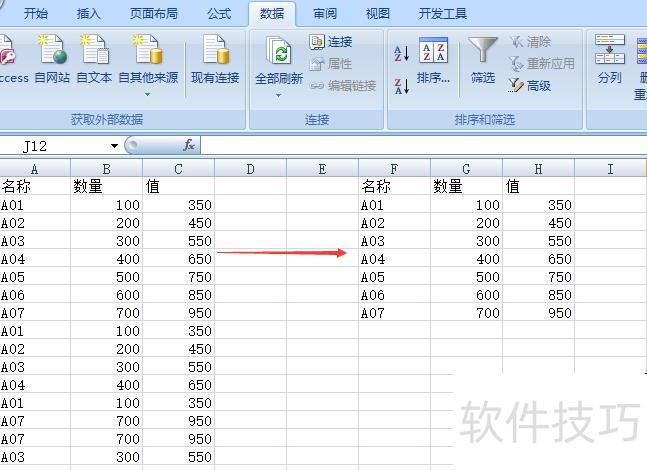Switch to the 开始 (Home) tab
Screen dimensions: 647x470
35,14
